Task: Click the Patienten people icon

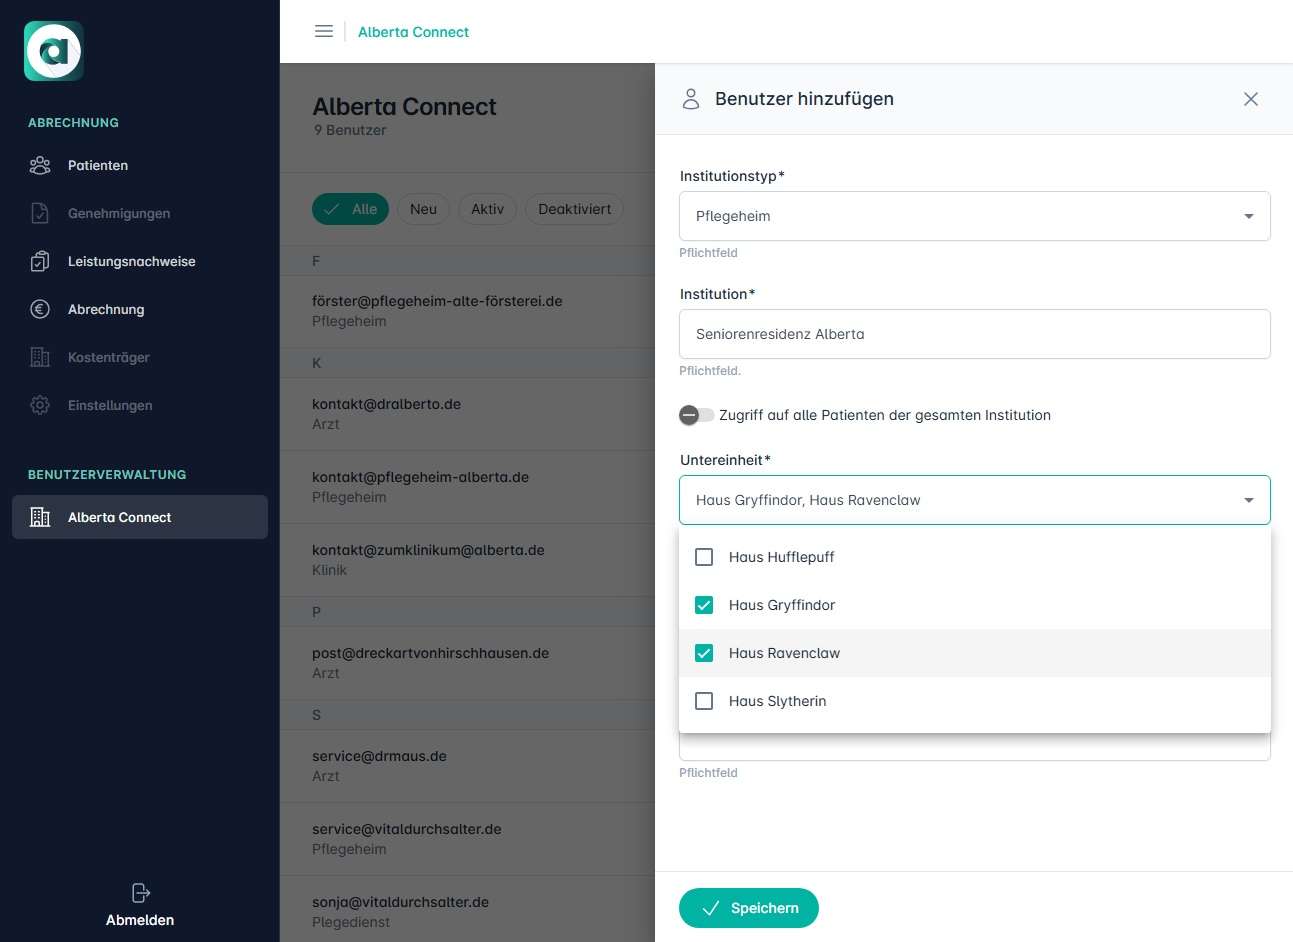Action: click(40, 165)
